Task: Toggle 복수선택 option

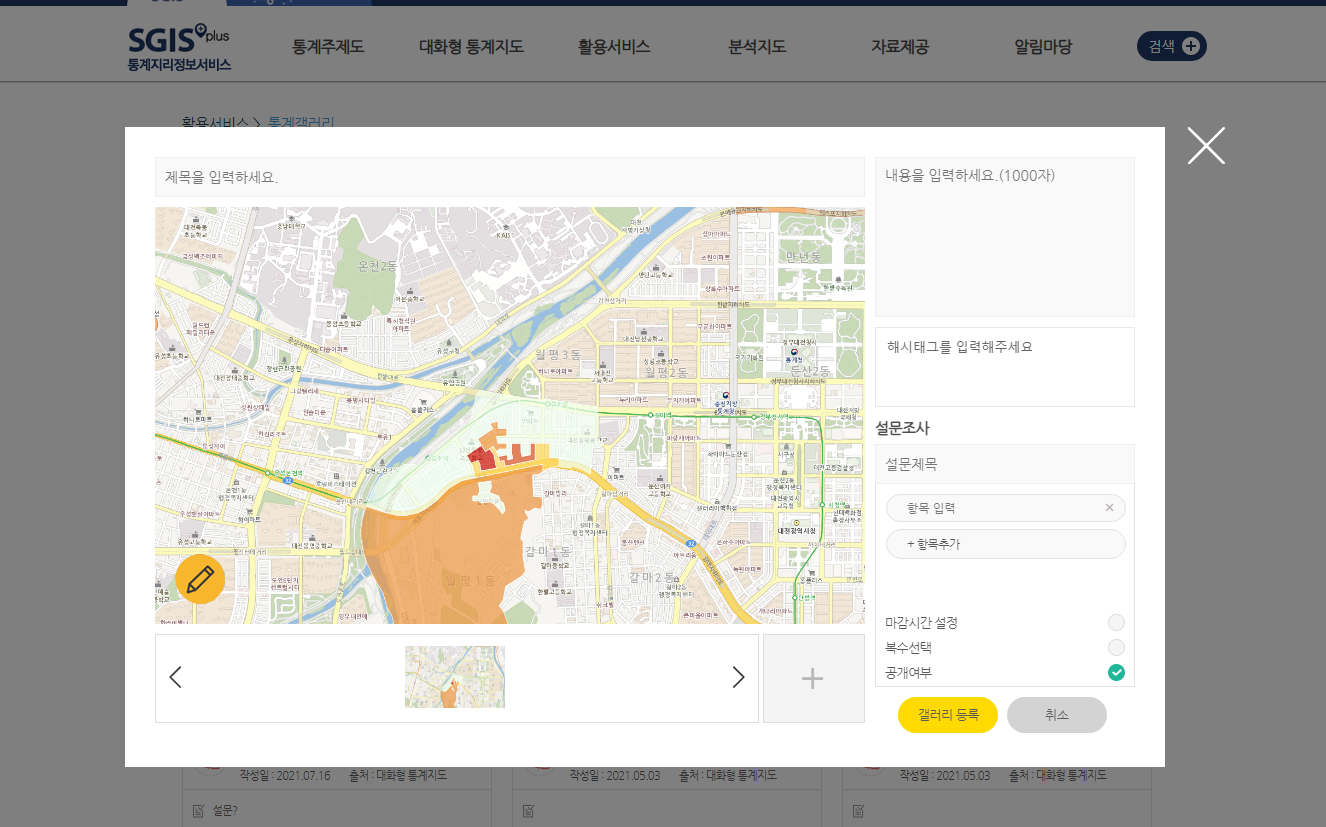Action: 1116,647
